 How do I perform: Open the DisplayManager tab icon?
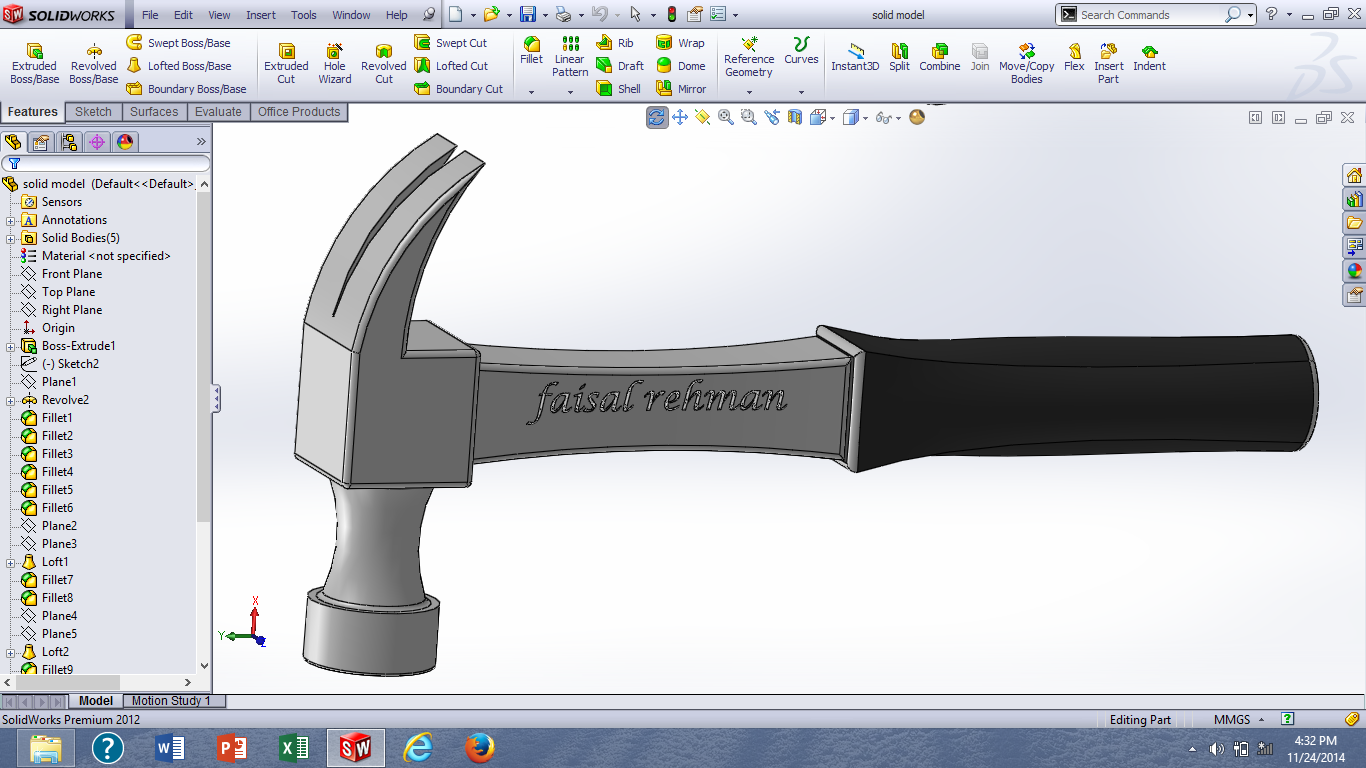click(x=125, y=142)
